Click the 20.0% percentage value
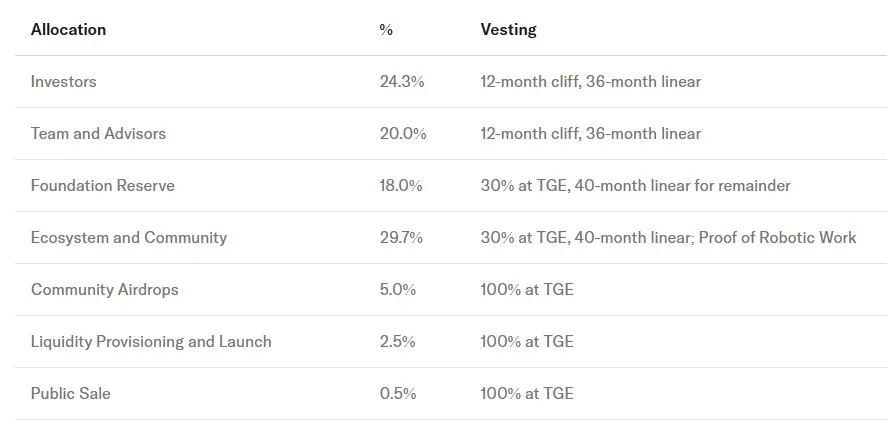Screen dimensions: 887x437 pyautogui.click(x=403, y=134)
